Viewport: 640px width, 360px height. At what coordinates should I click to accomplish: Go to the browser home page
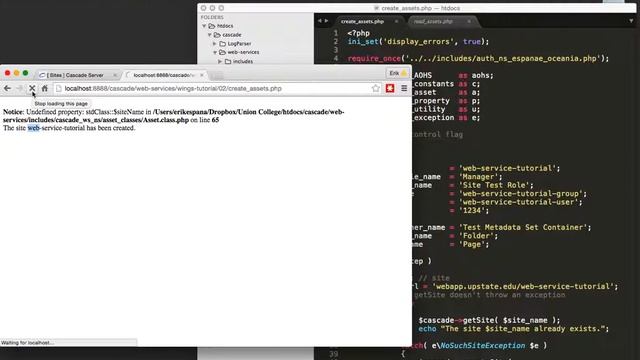[44, 88]
